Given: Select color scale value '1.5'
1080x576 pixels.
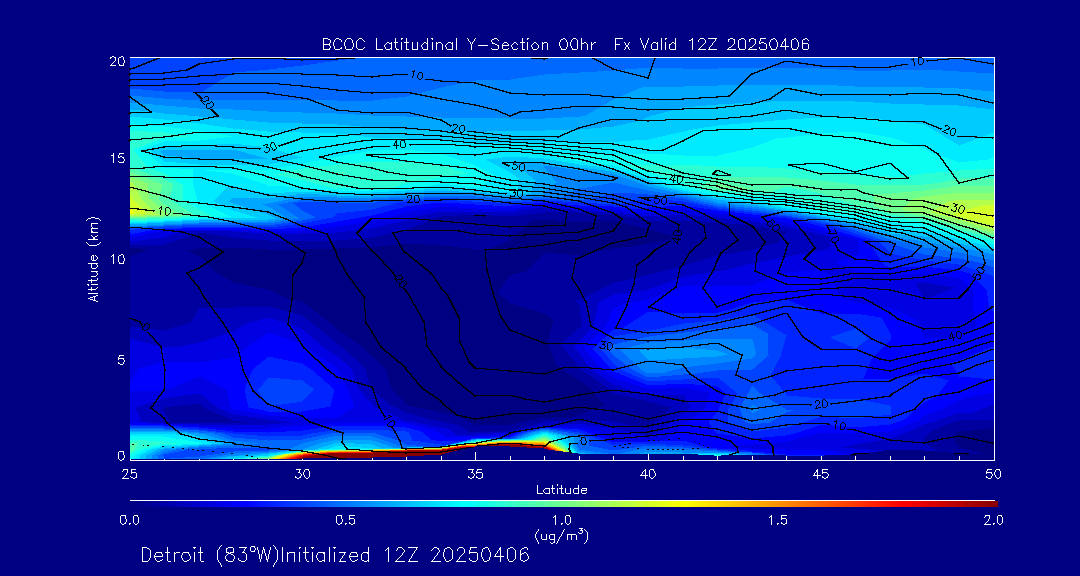Looking at the screenshot, I should (x=778, y=520).
